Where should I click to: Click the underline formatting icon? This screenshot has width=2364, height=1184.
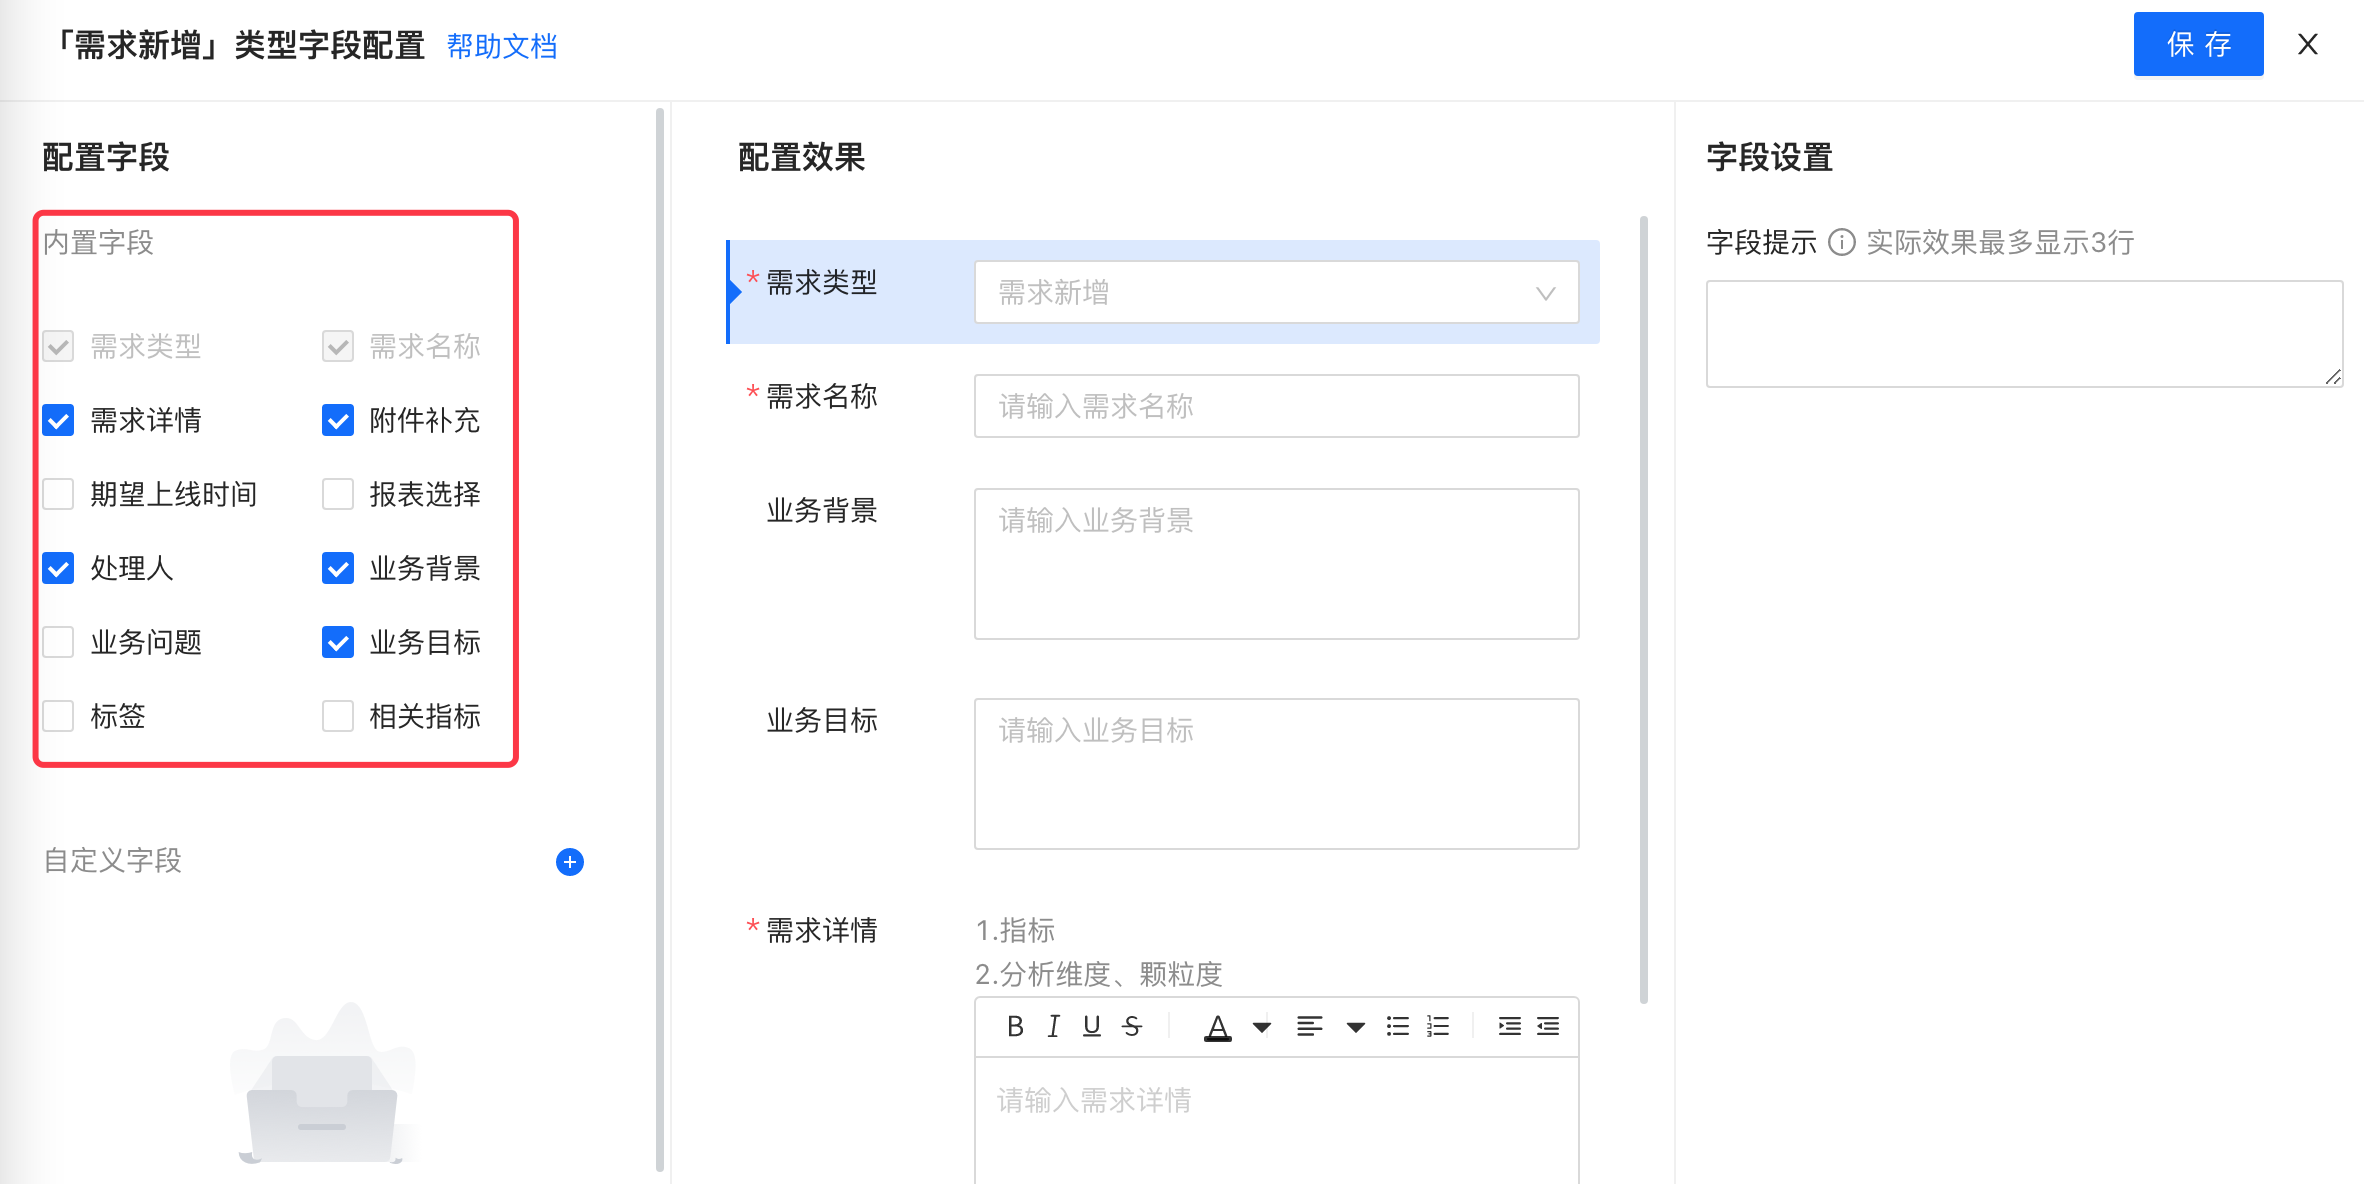(x=1092, y=1026)
